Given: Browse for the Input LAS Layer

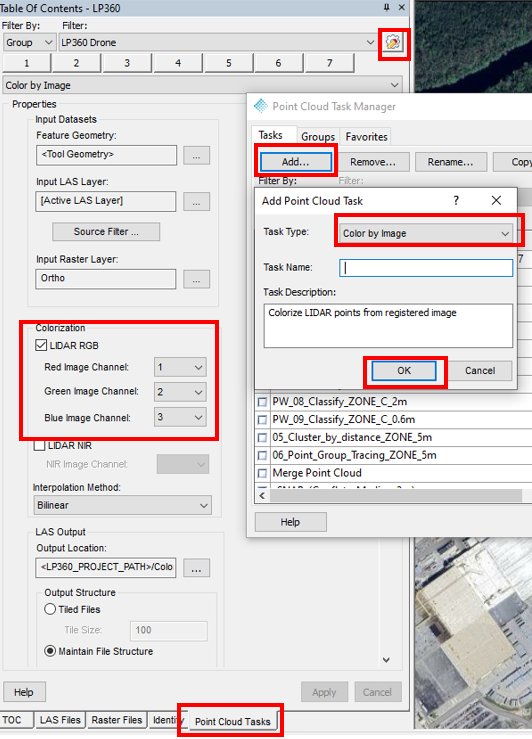Looking at the screenshot, I should 196,202.
